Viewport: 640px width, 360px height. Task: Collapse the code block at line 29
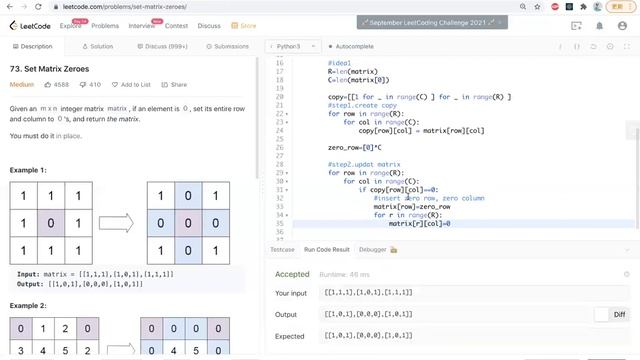coord(287,173)
